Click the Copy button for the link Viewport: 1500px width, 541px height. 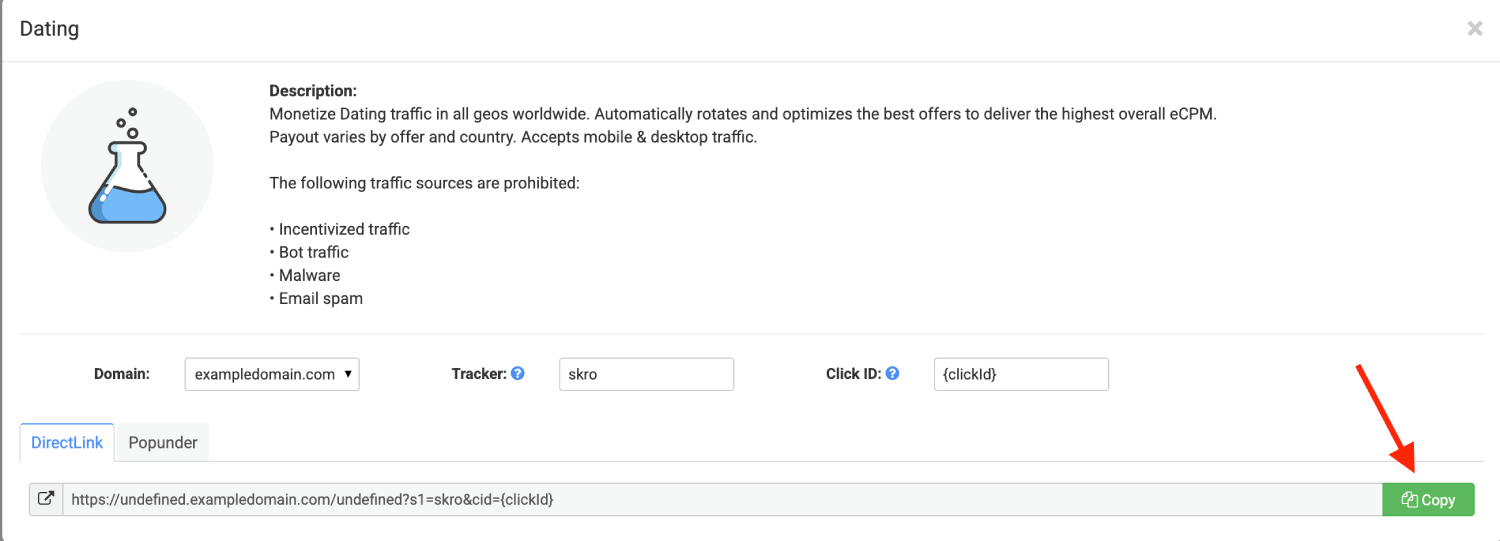pos(1428,500)
